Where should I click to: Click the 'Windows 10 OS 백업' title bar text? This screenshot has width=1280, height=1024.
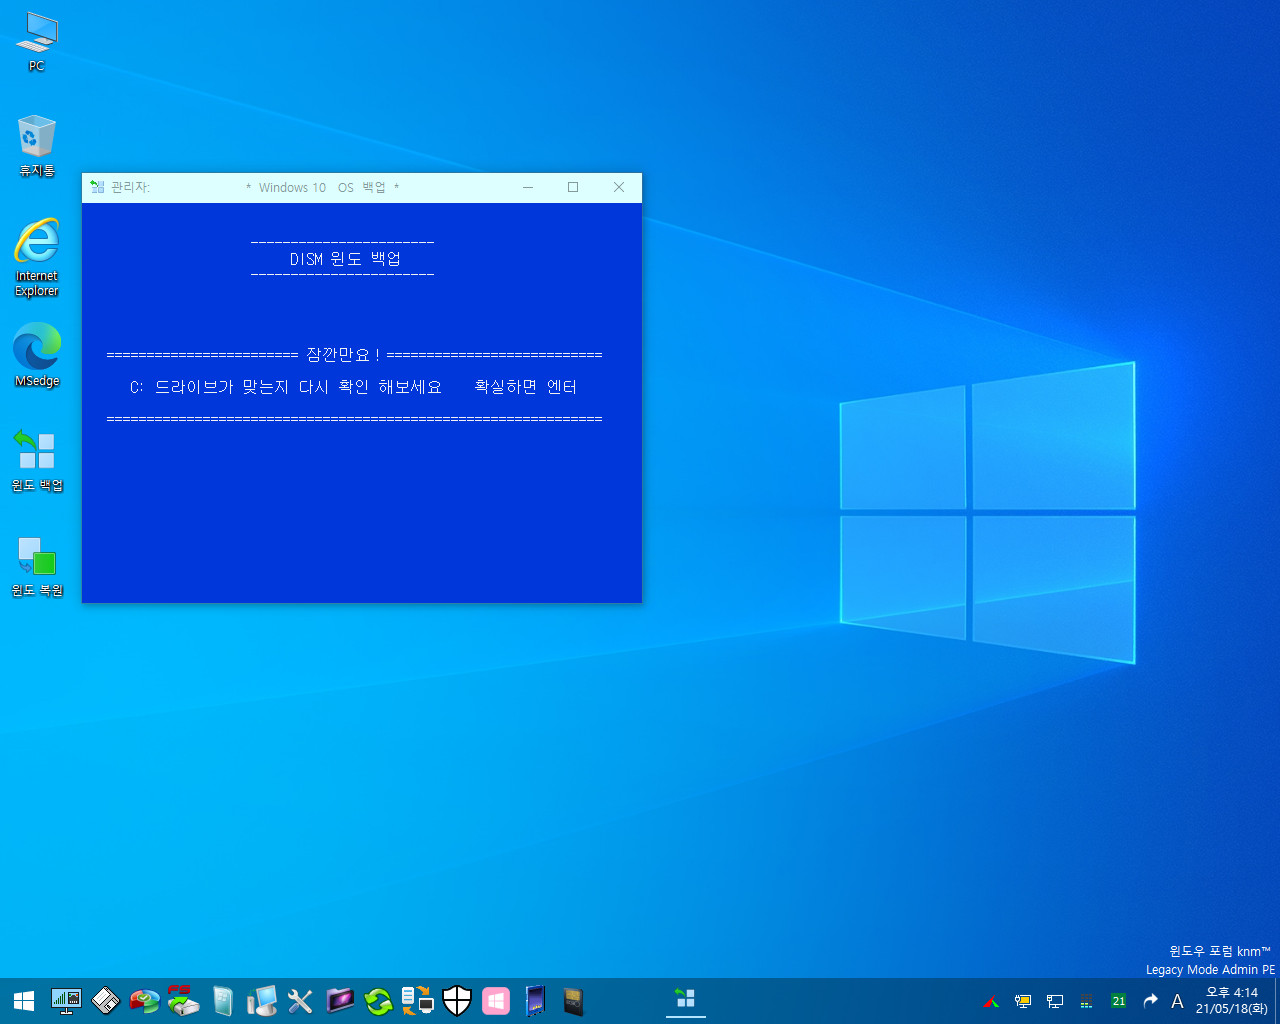click(322, 187)
